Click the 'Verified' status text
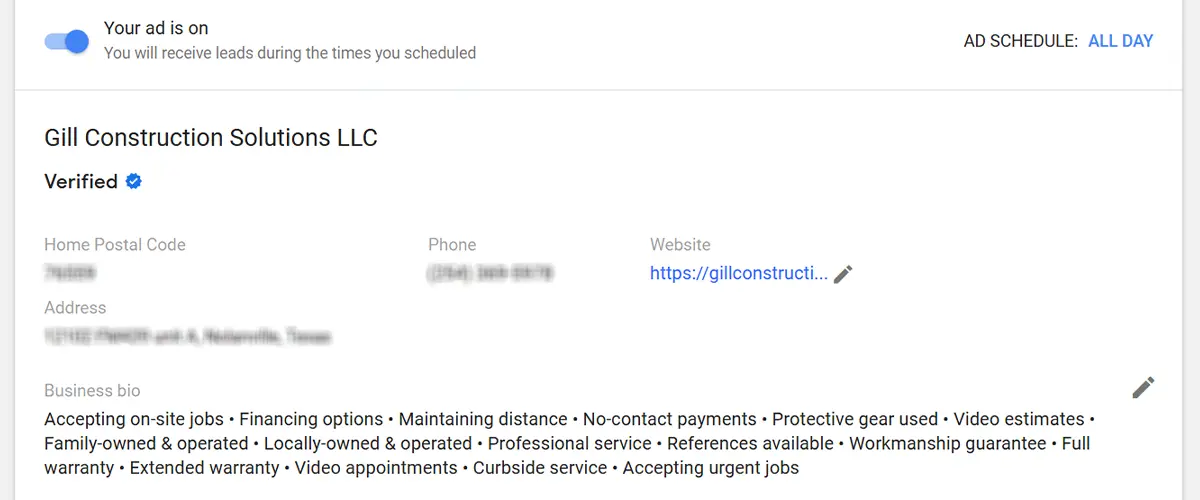This screenshot has height=500, width=1200. click(81, 182)
